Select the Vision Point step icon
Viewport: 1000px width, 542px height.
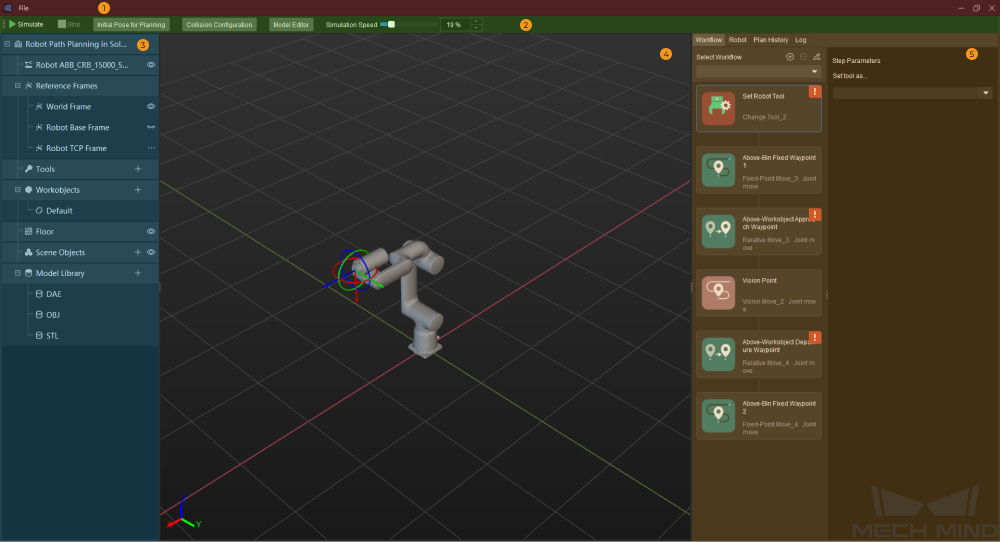point(718,293)
